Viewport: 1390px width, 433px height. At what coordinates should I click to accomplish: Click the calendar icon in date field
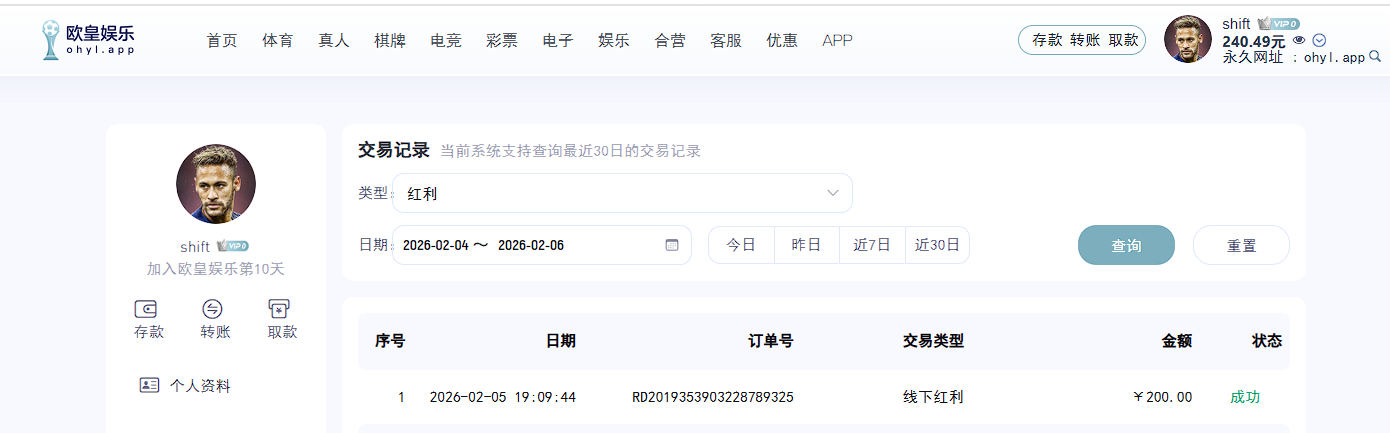click(x=671, y=245)
